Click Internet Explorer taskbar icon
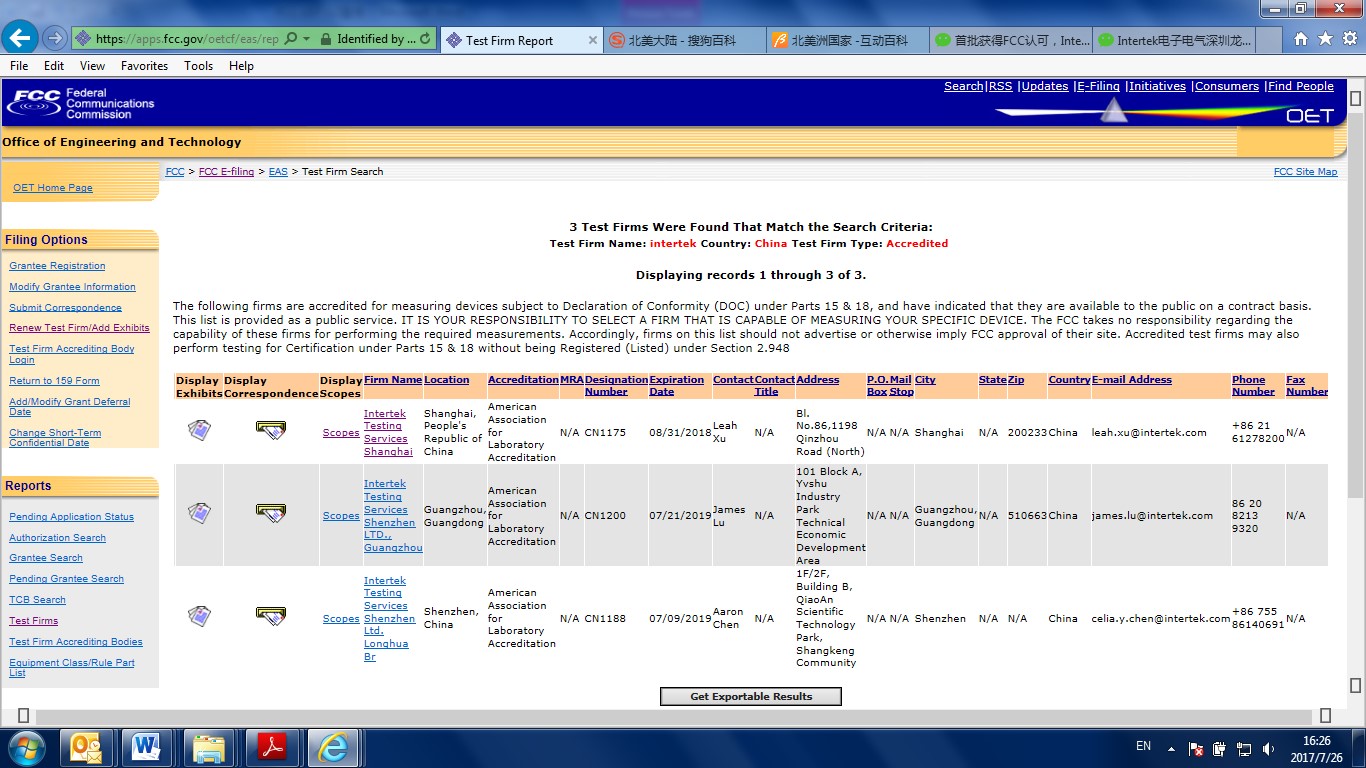Viewport: 1366px width, 768px height. (x=333, y=747)
